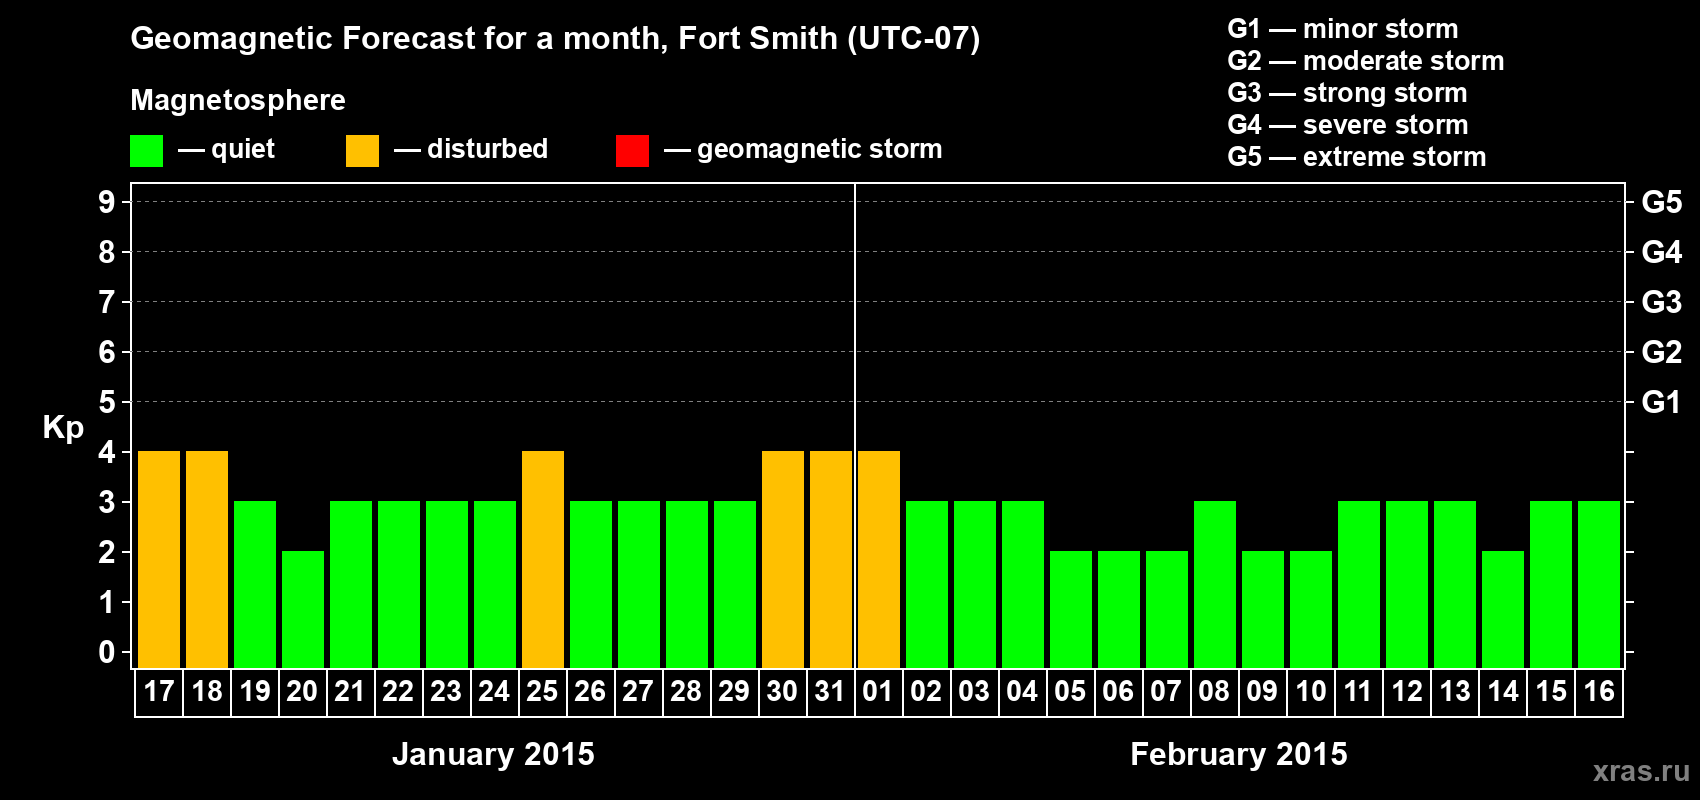The image size is (1700, 800).
Task: Click the date label 17
Action: pos(159,692)
